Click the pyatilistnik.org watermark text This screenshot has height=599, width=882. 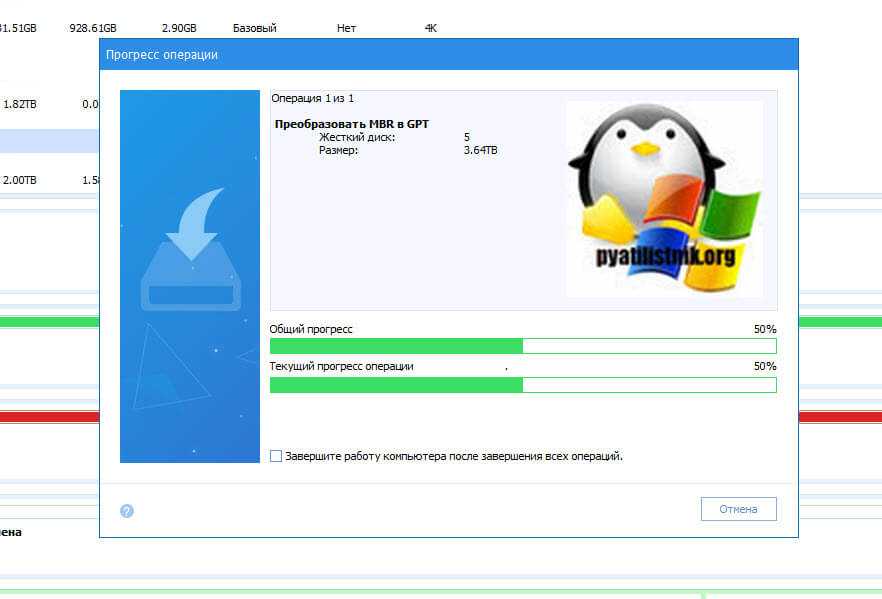[x=667, y=257]
